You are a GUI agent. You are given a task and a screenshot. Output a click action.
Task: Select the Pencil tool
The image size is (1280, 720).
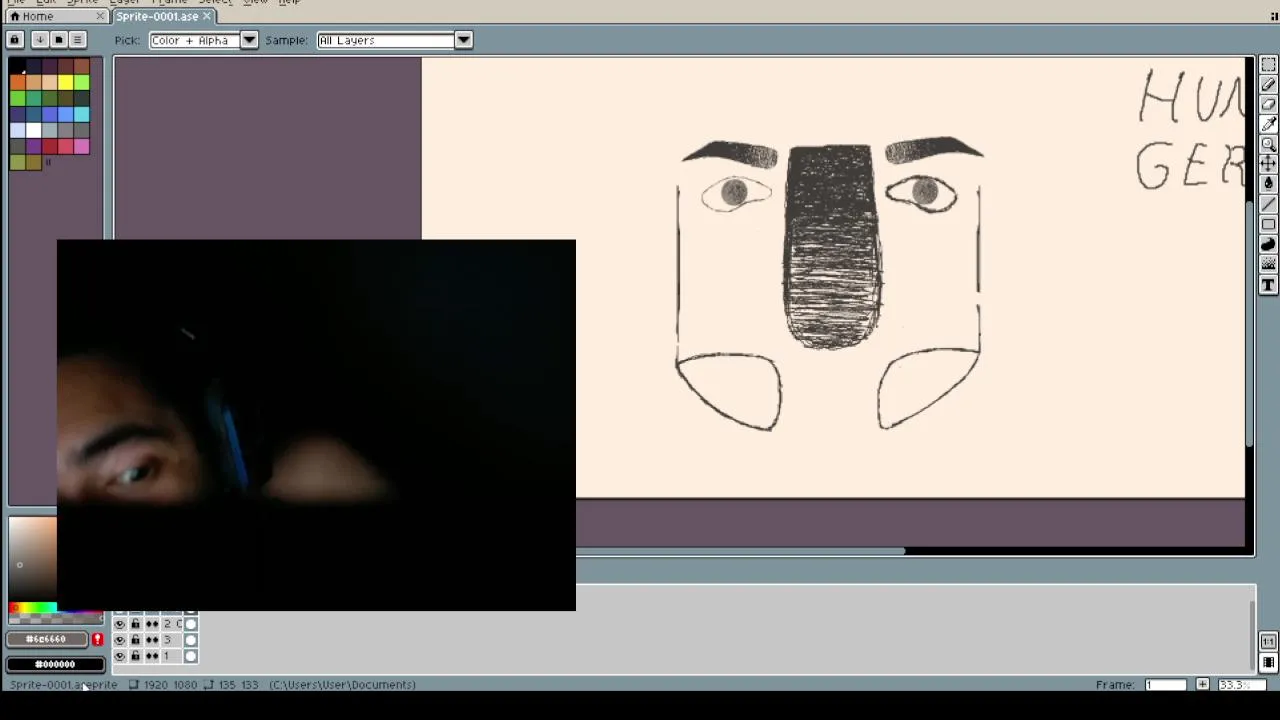(1268, 85)
